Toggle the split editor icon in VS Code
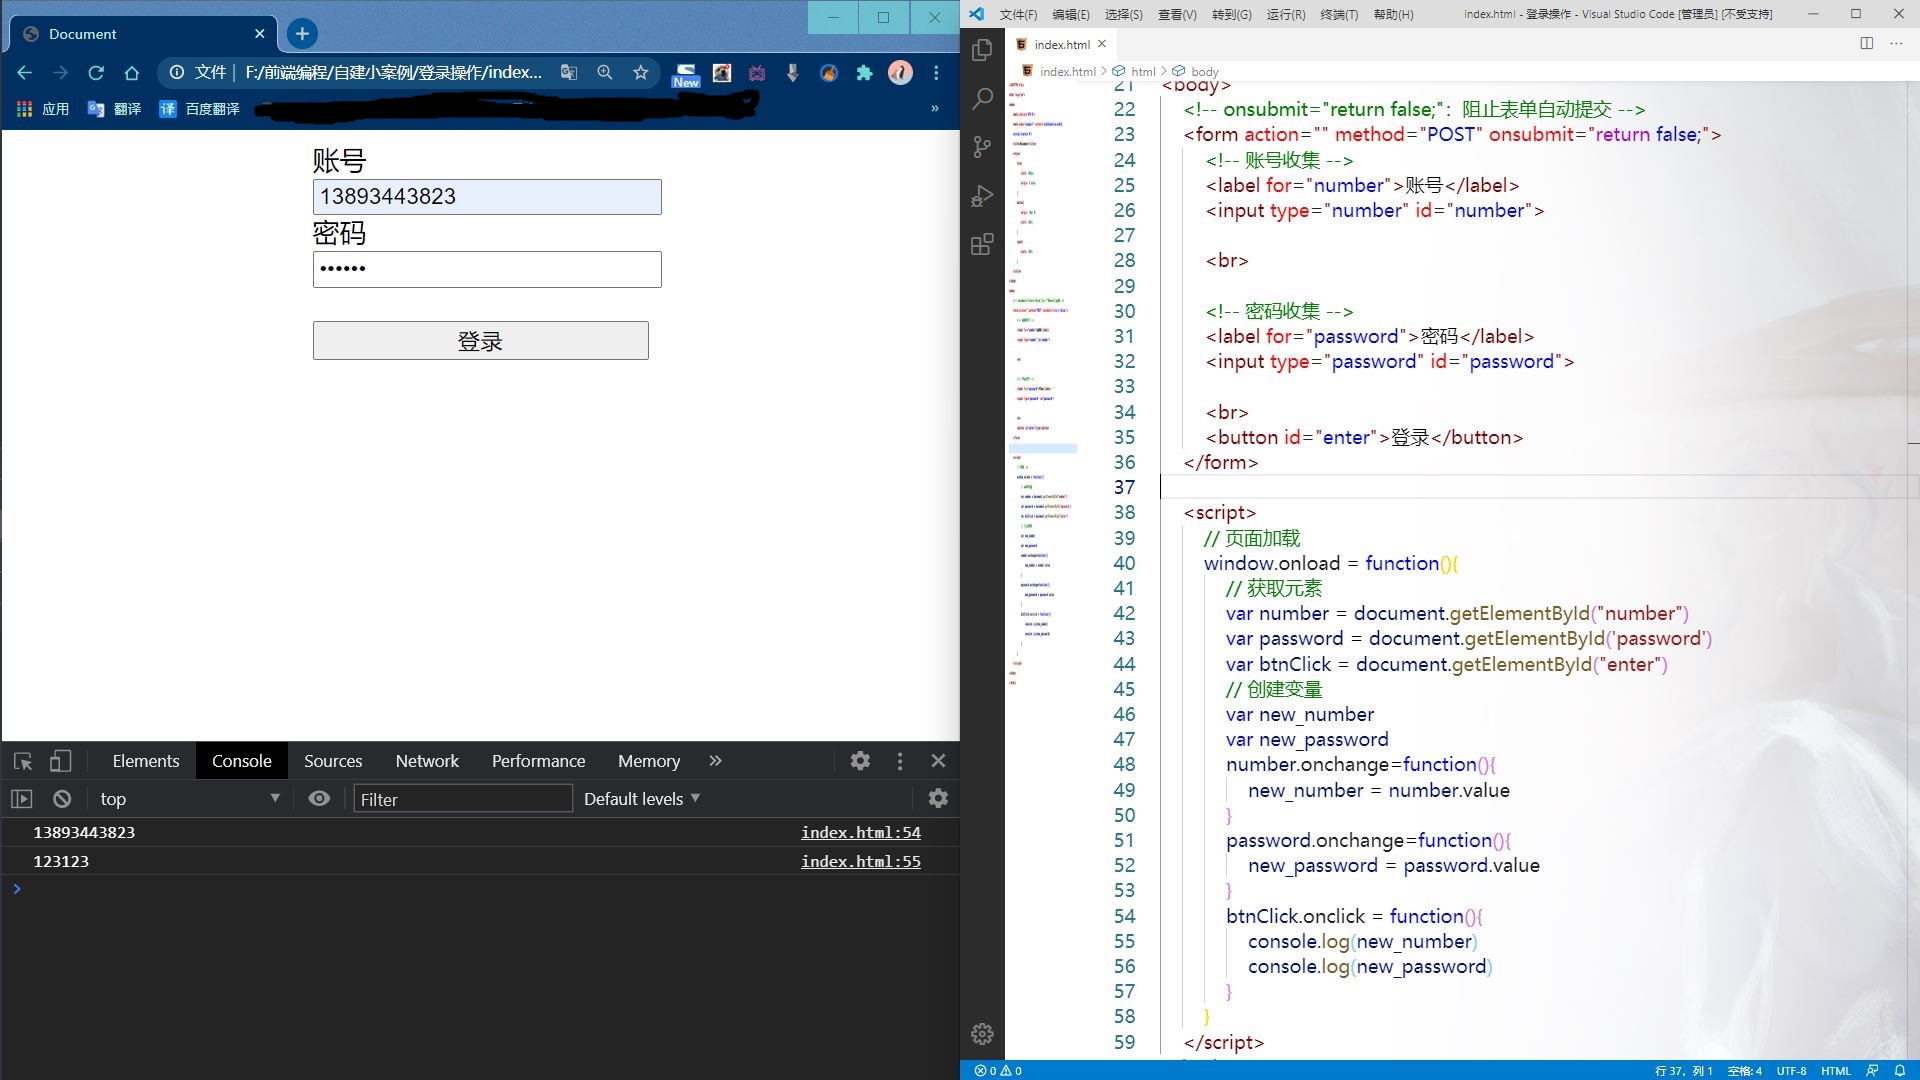Screen dimensions: 1920x1080 click(1868, 44)
